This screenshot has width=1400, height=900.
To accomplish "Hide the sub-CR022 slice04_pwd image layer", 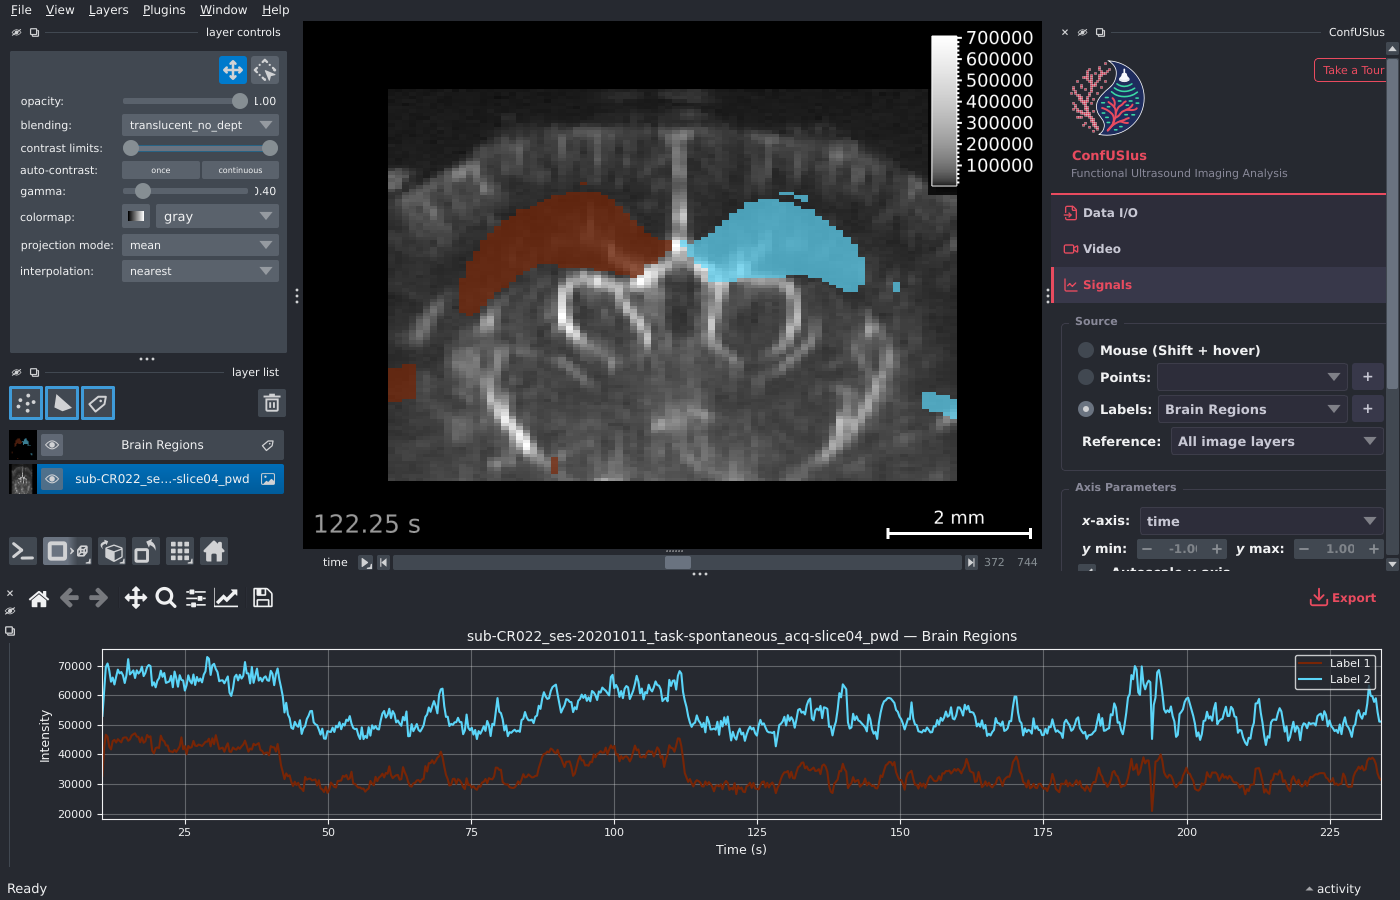I will coord(52,479).
